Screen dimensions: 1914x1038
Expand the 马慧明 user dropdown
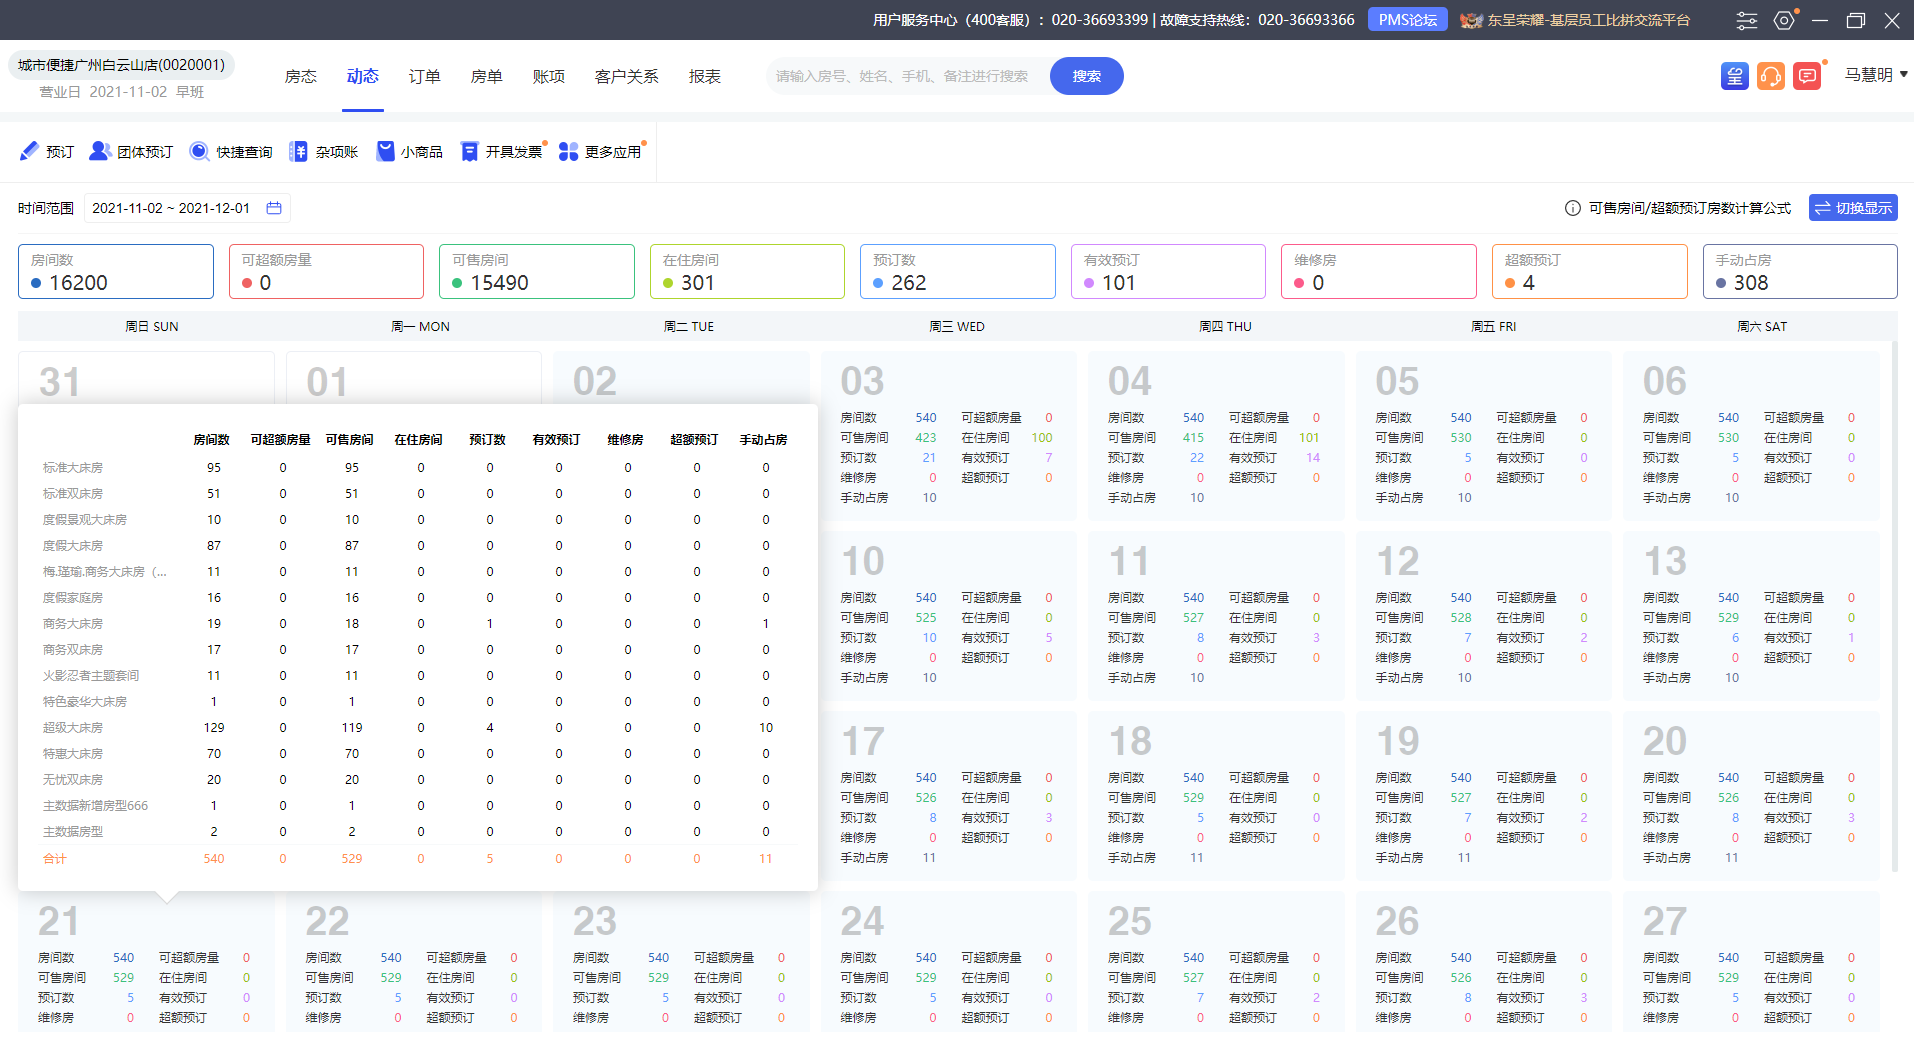[1876, 75]
